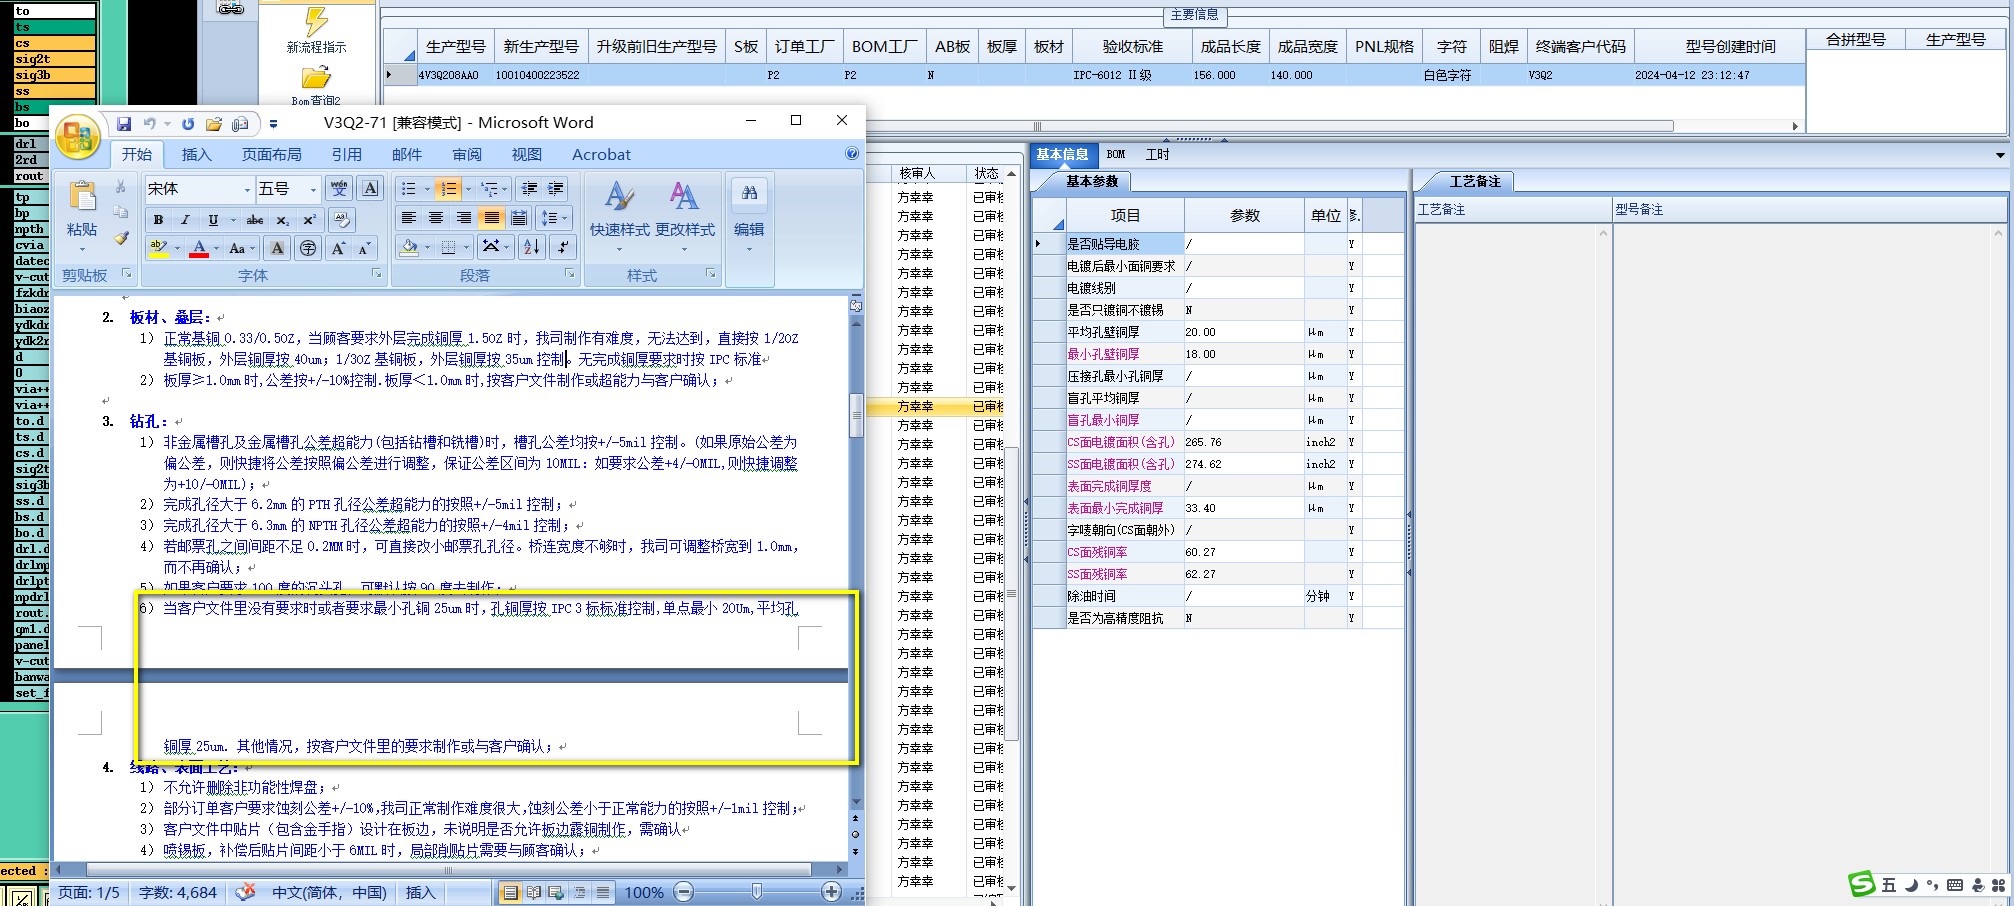This screenshot has height=906, width=2014.
Task: Save the Word document from the quick access toolbar
Action: tap(124, 124)
